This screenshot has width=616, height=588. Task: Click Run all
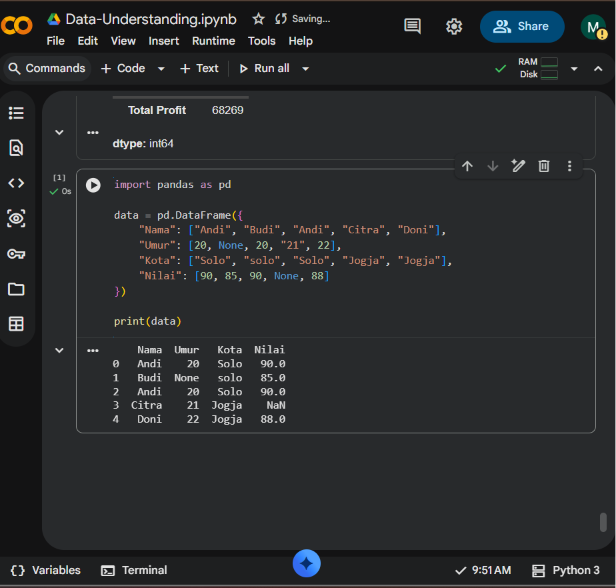click(264, 68)
